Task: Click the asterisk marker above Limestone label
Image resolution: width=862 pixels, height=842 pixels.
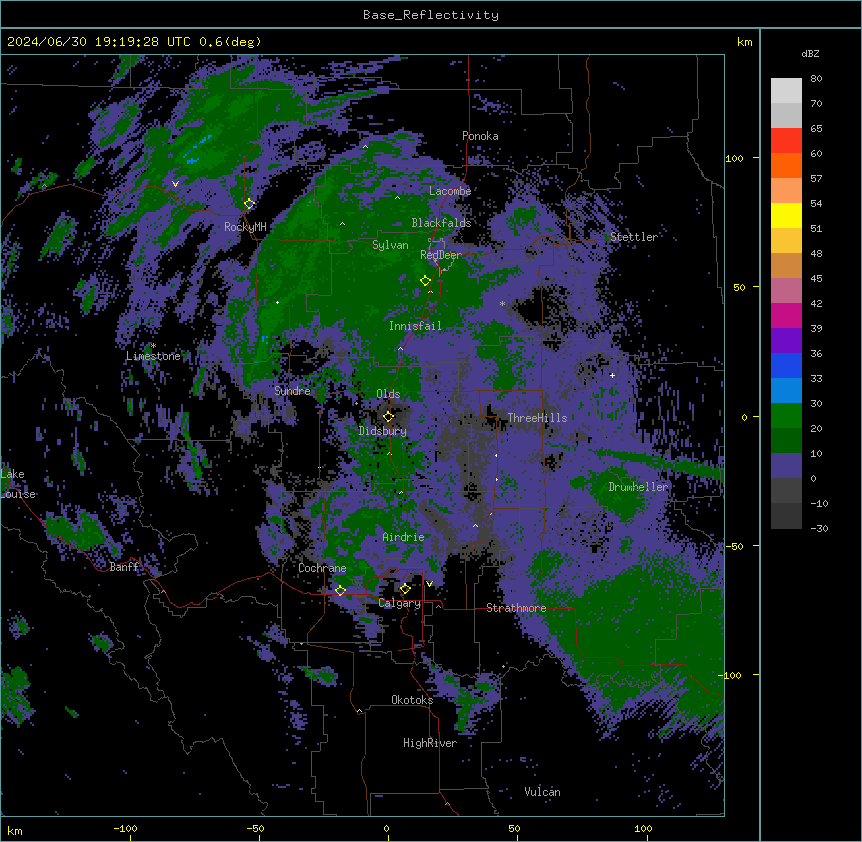Action: pos(153,346)
